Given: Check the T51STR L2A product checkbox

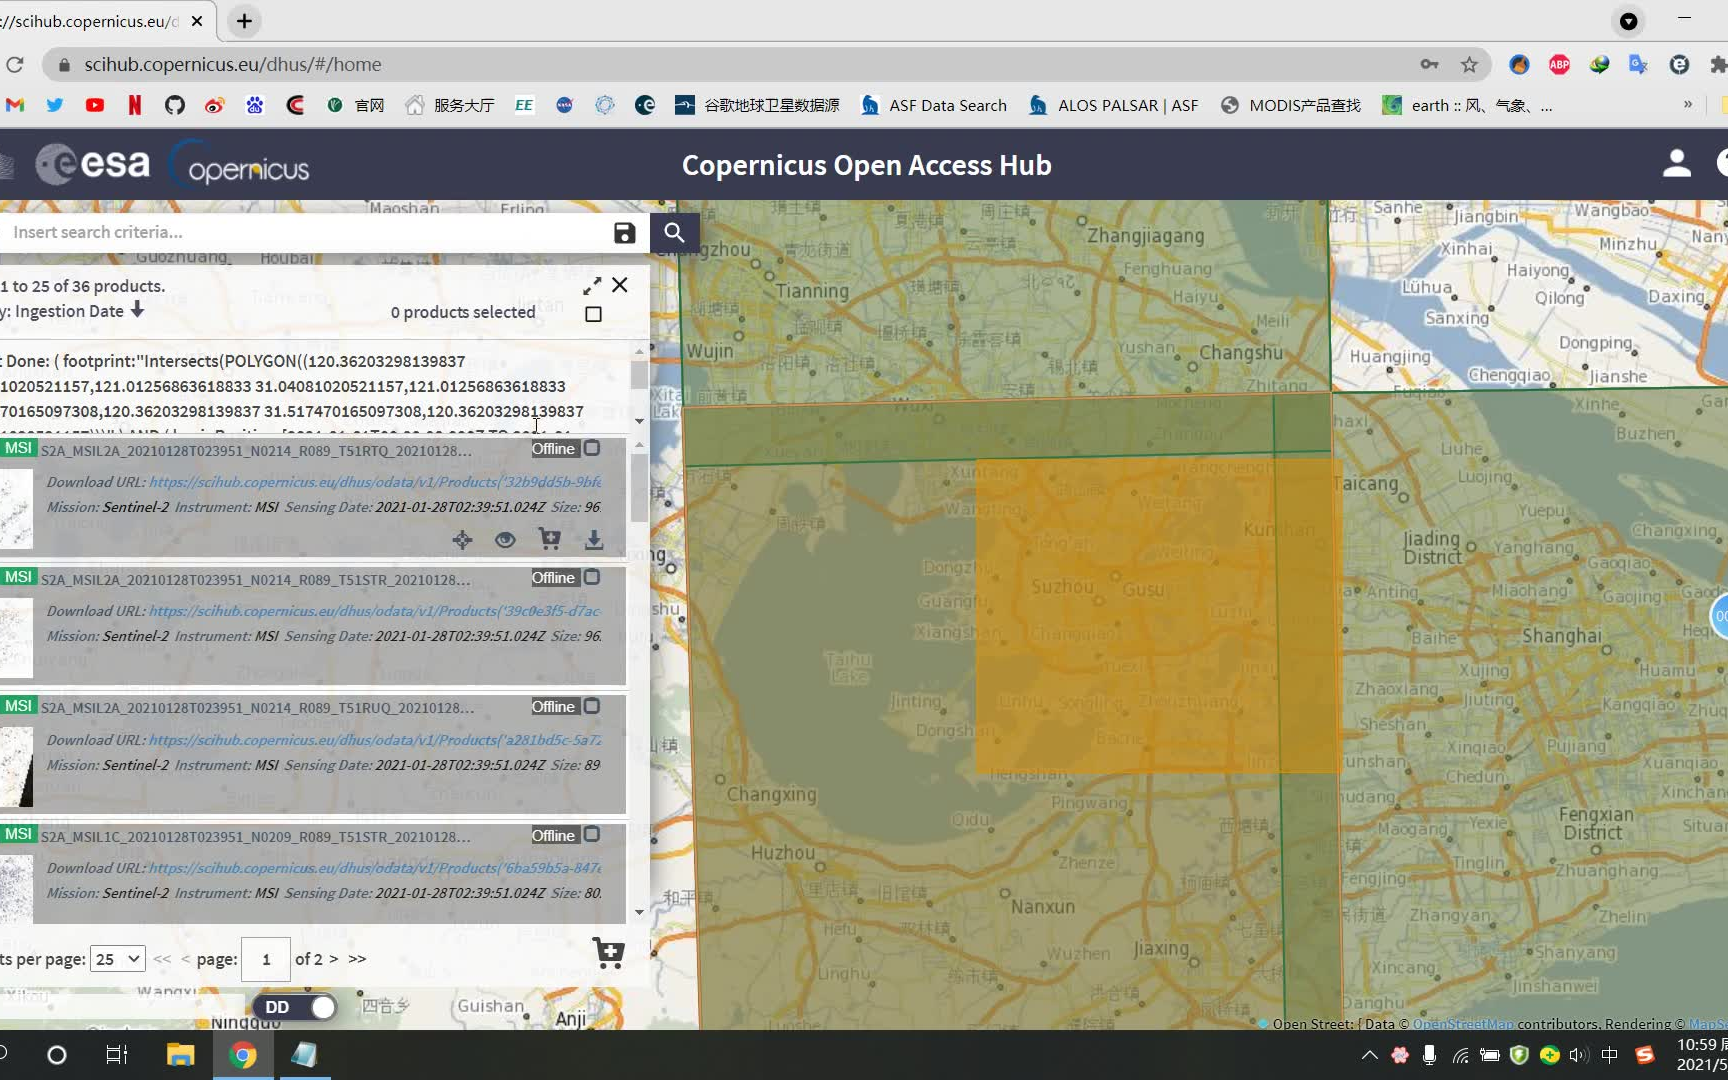Looking at the screenshot, I should pyautogui.click(x=592, y=577).
